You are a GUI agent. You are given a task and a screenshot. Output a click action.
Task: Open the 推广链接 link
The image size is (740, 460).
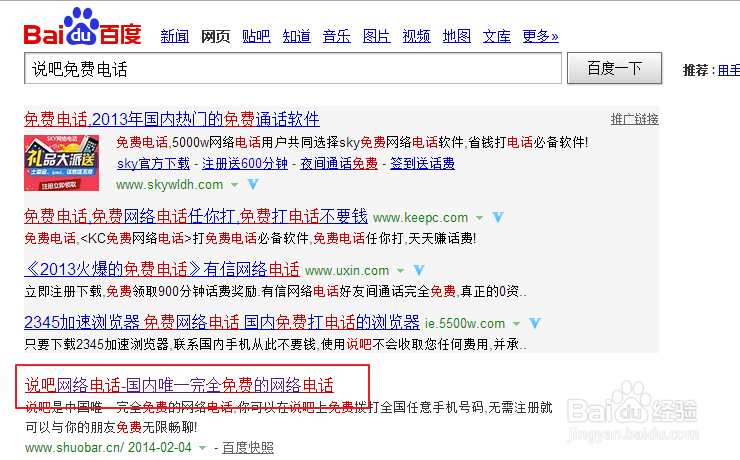(634, 119)
